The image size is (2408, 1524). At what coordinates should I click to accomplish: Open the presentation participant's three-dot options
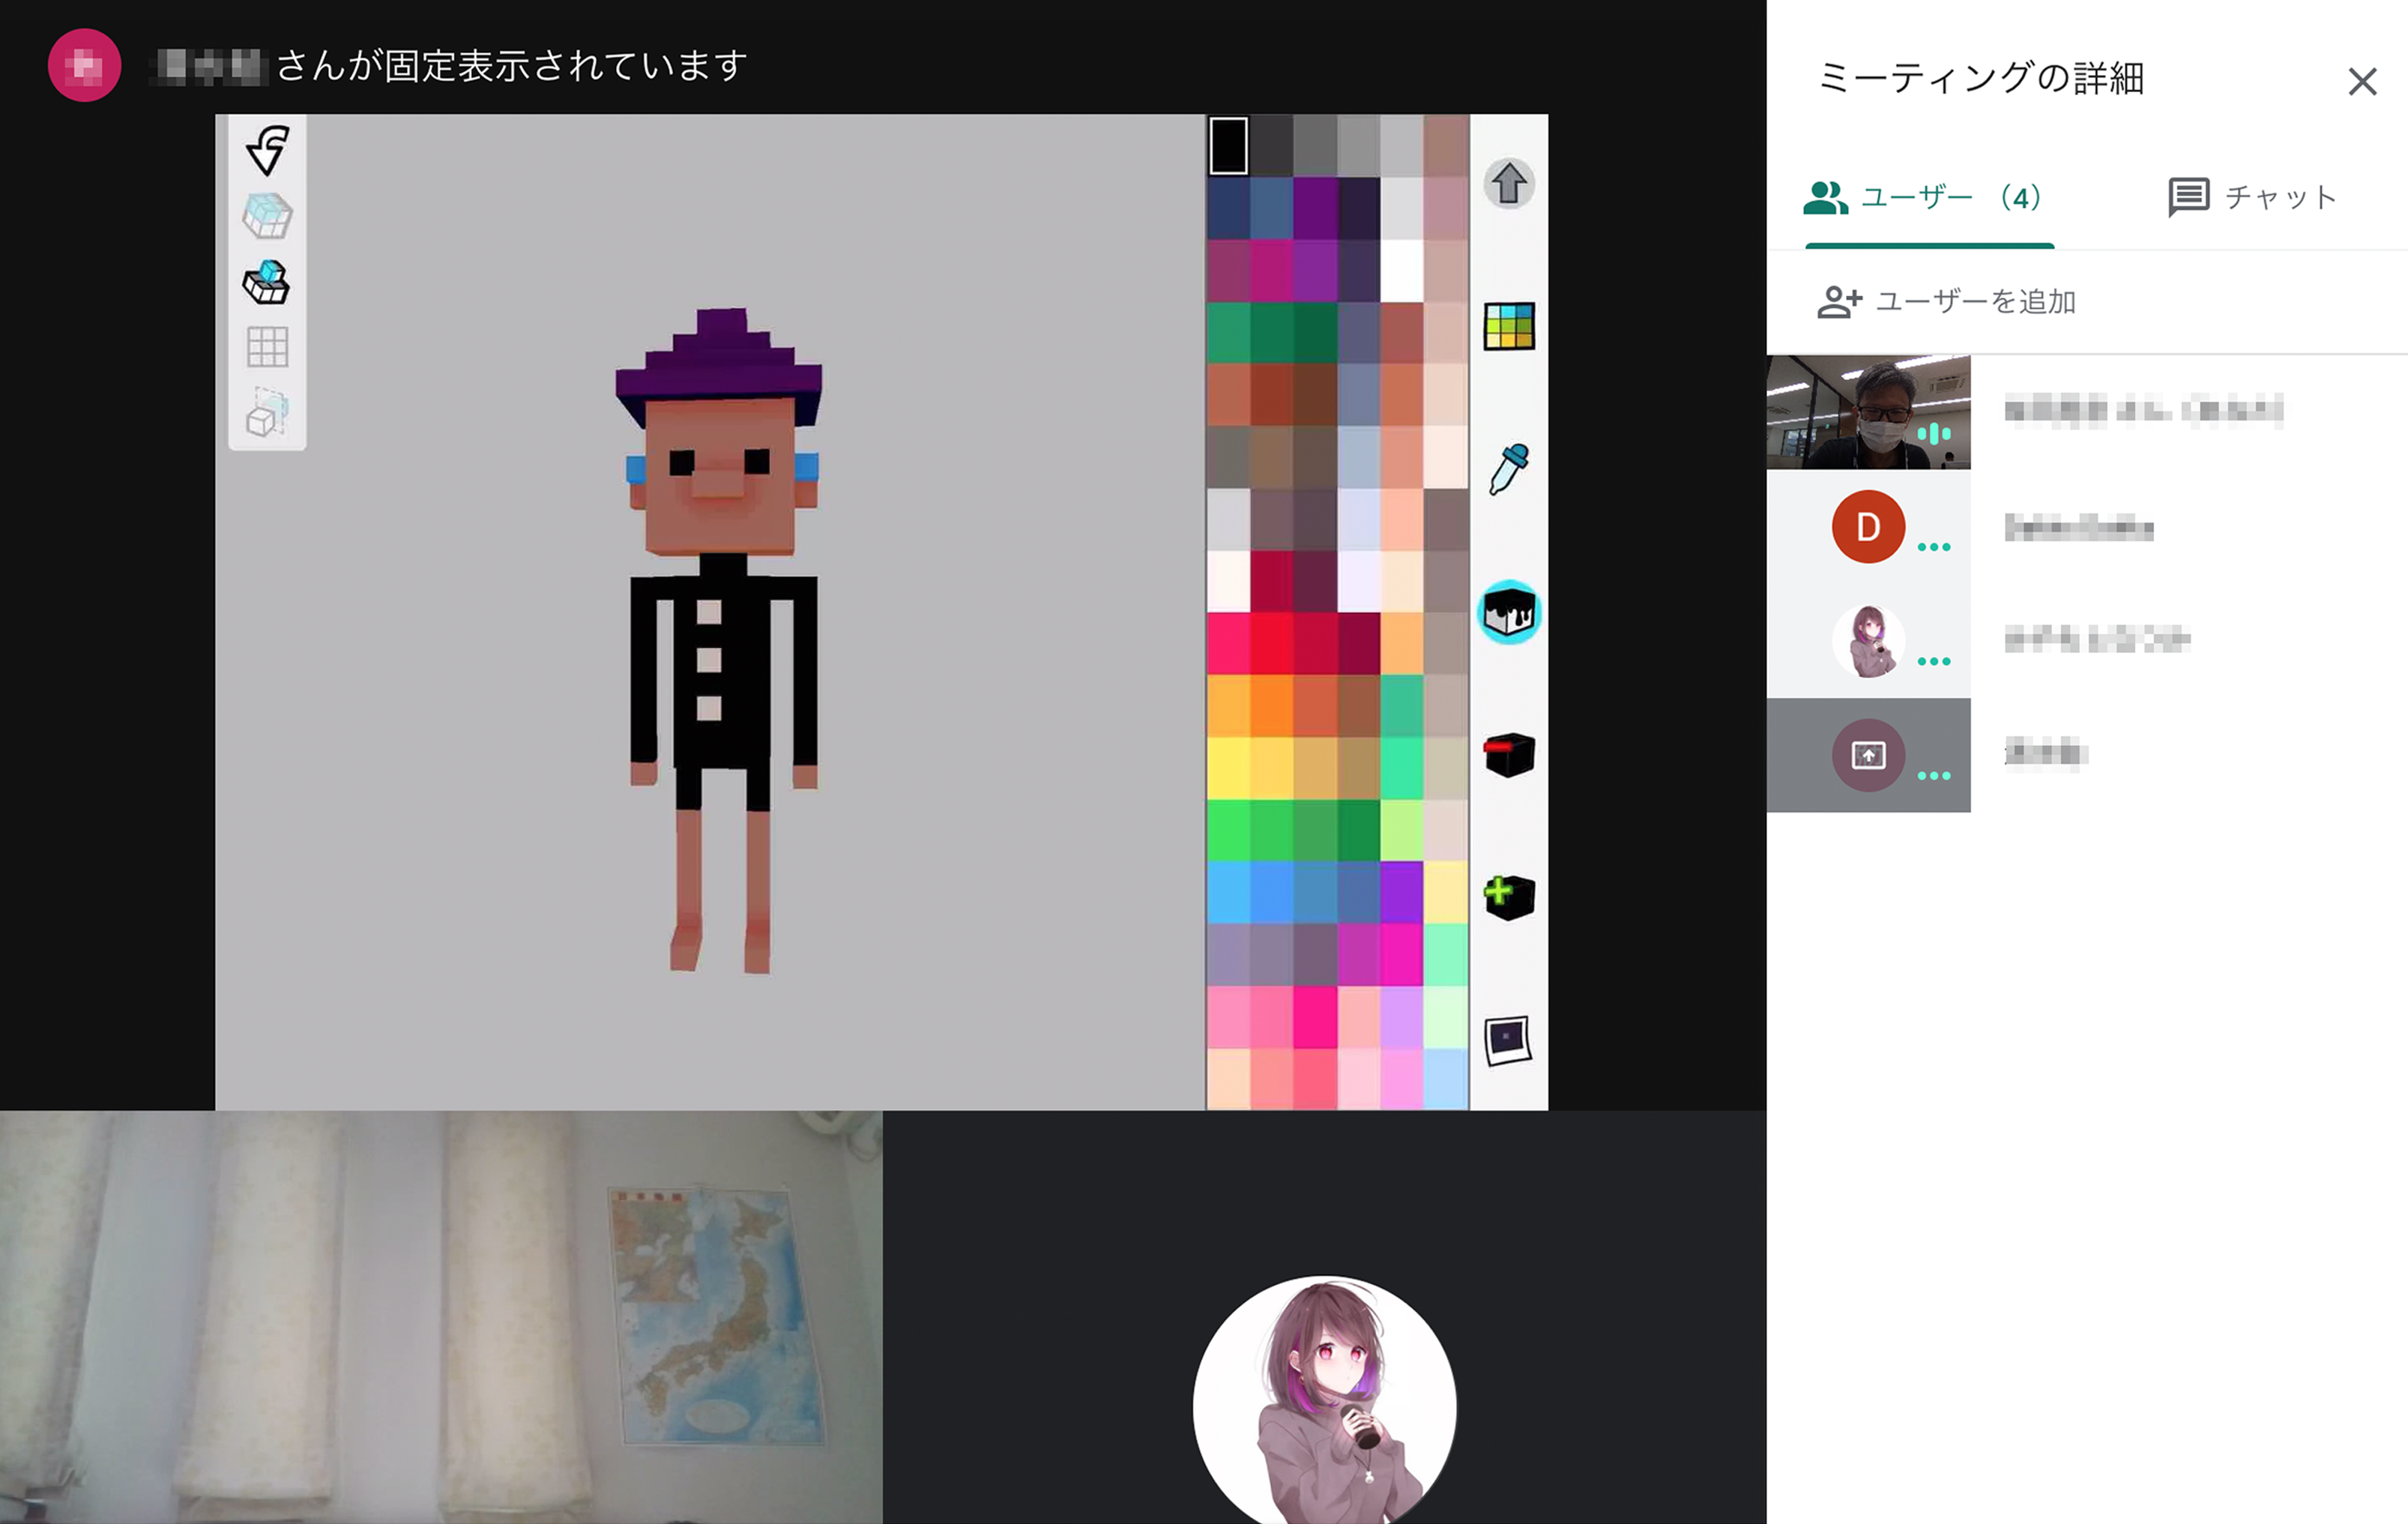click(1933, 775)
